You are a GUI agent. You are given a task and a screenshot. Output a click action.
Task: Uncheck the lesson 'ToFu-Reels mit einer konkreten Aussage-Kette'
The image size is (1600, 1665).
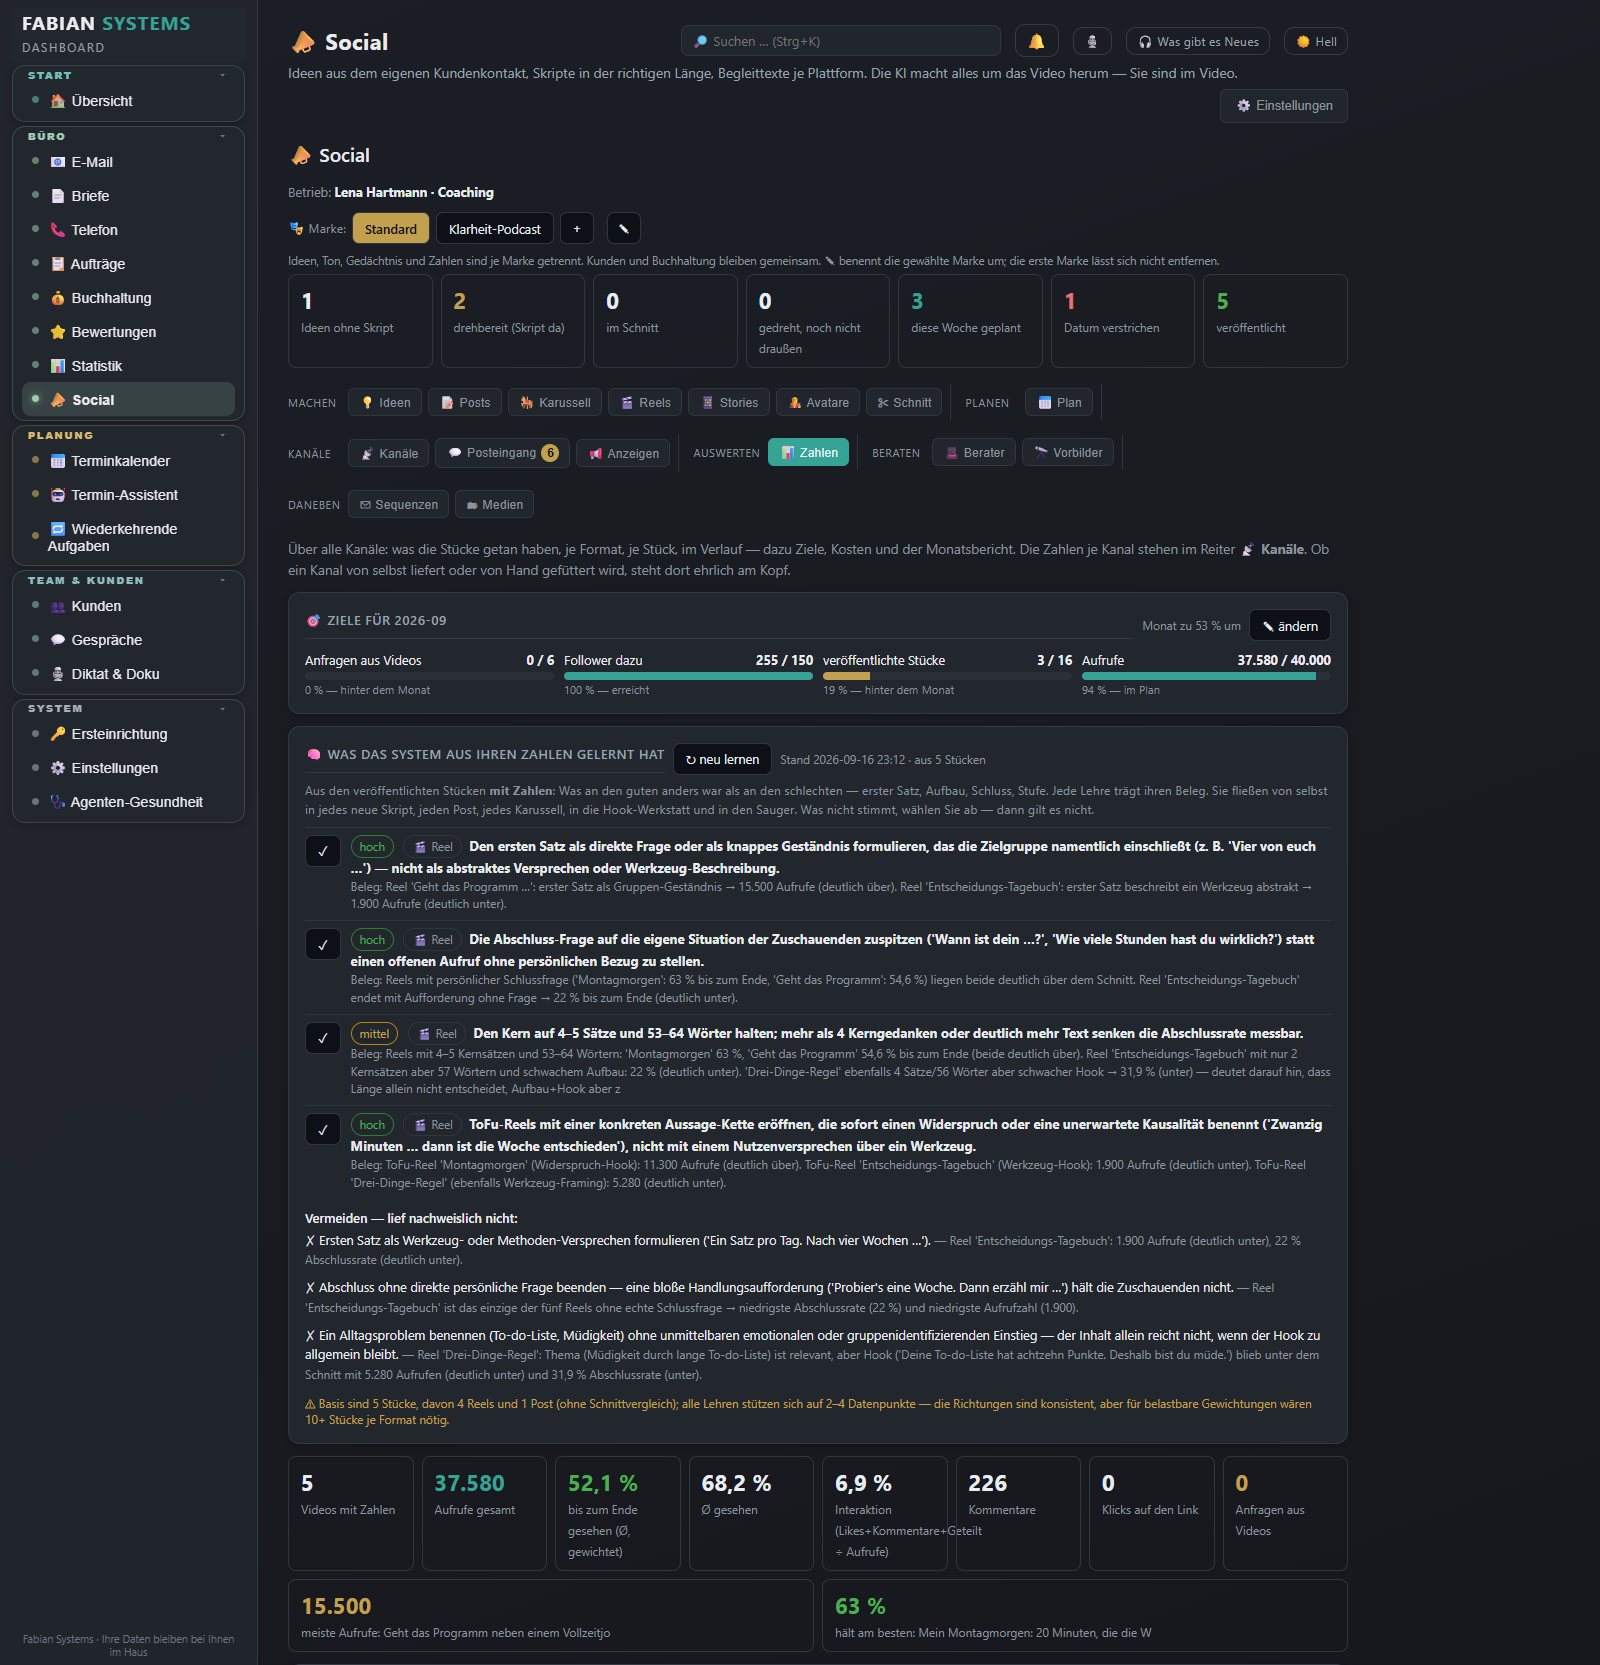[322, 1130]
